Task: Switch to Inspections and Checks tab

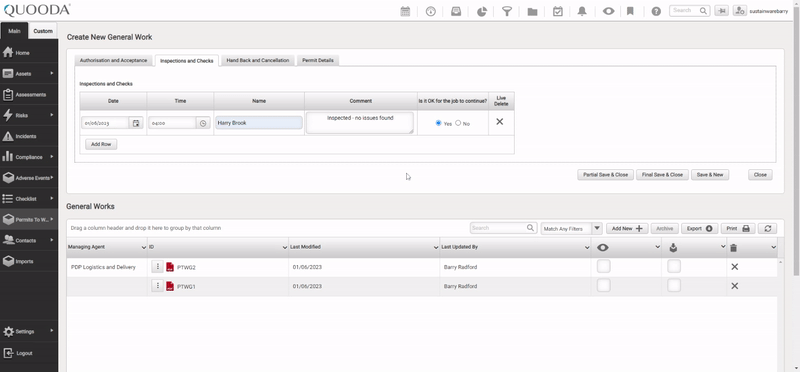Action: tap(187, 61)
